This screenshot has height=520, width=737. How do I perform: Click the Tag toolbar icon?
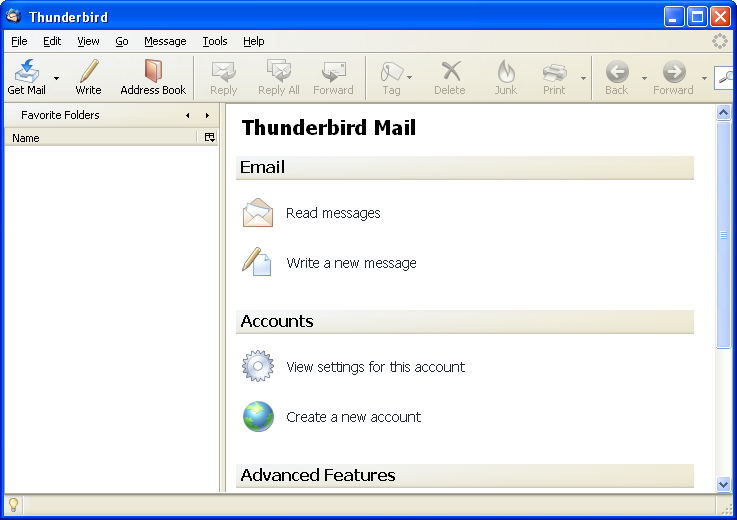[x=392, y=71]
